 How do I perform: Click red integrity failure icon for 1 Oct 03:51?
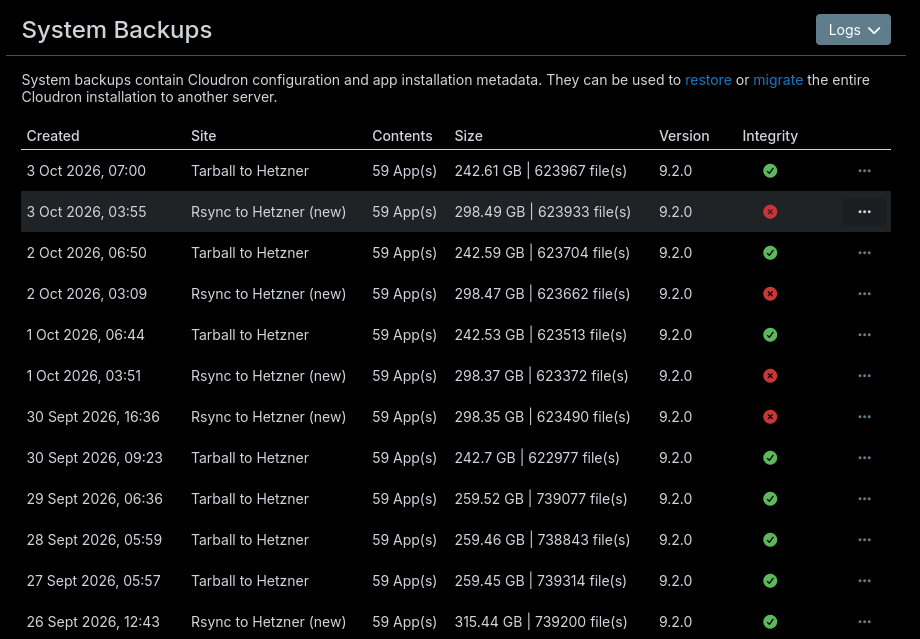click(770, 376)
